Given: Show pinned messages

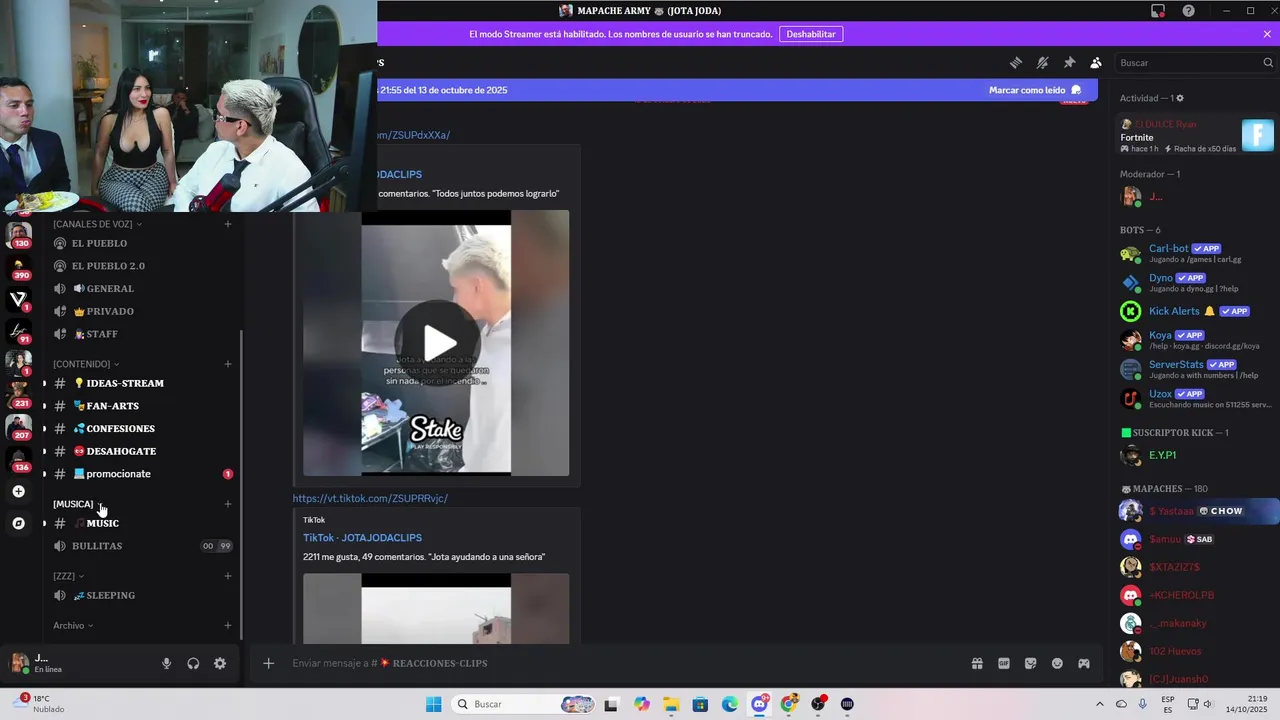Looking at the screenshot, I should [x=1069, y=62].
